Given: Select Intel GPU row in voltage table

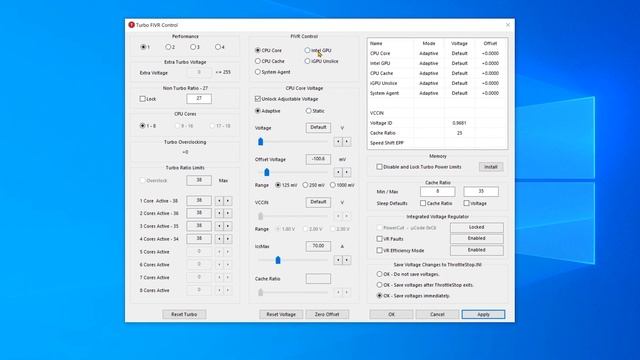Looking at the screenshot, I should 437,63.
